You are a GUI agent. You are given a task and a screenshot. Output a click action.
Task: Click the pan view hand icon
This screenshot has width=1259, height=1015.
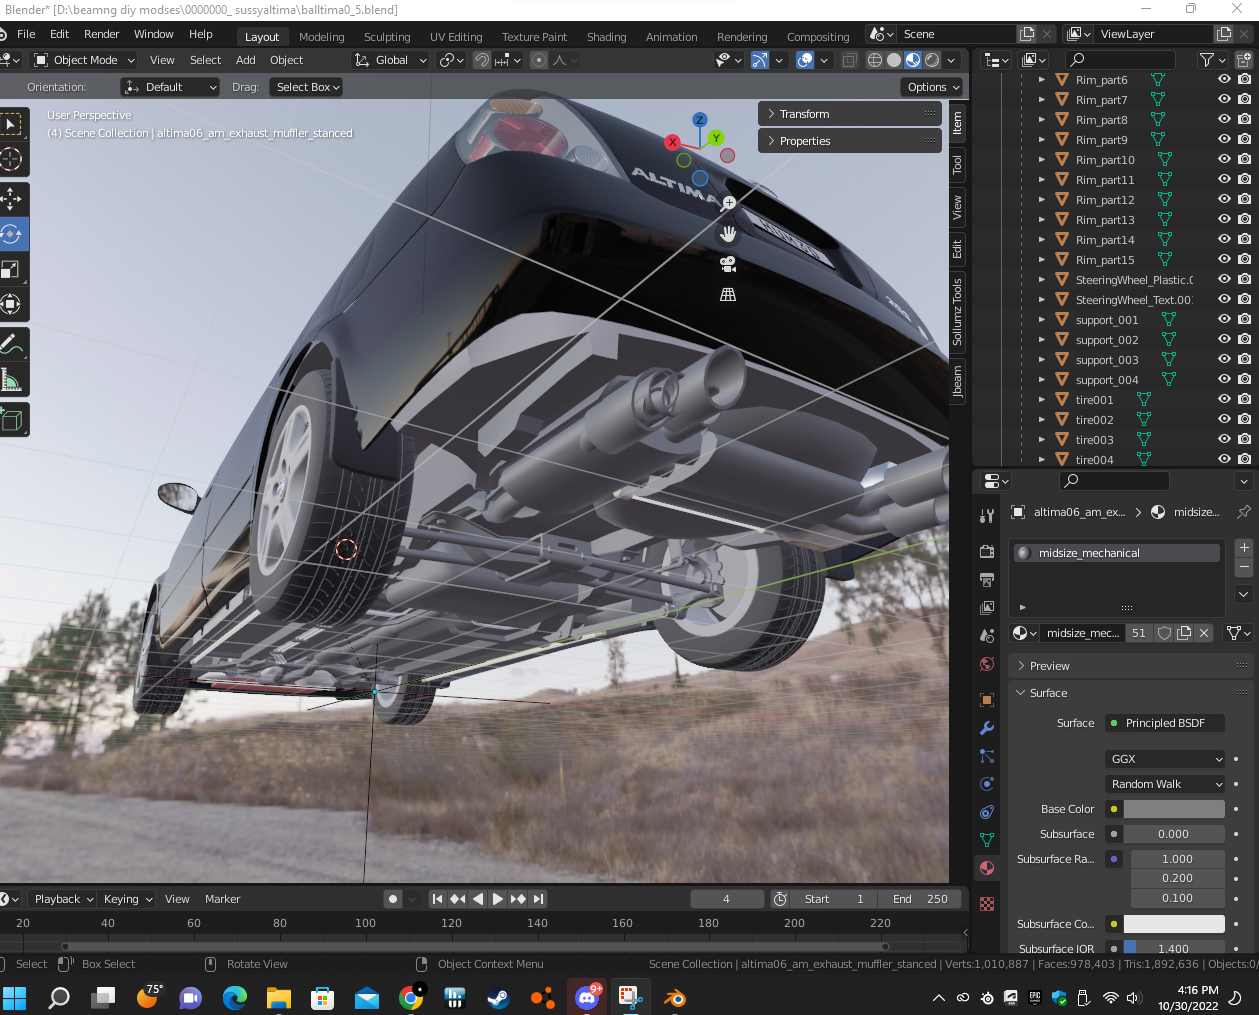(728, 234)
